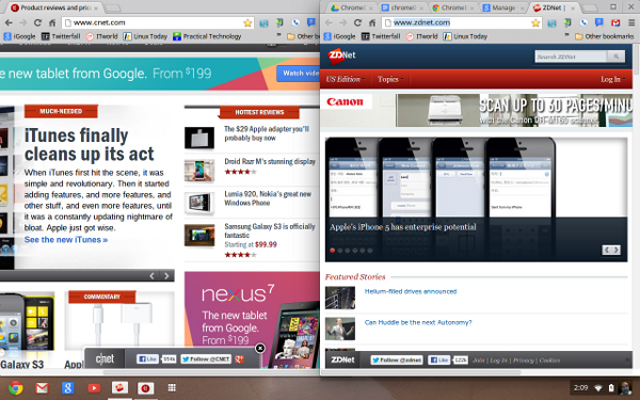Open the Lumia 920 review link
The width and height of the screenshot is (640, 400).
click(x=268, y=198)
